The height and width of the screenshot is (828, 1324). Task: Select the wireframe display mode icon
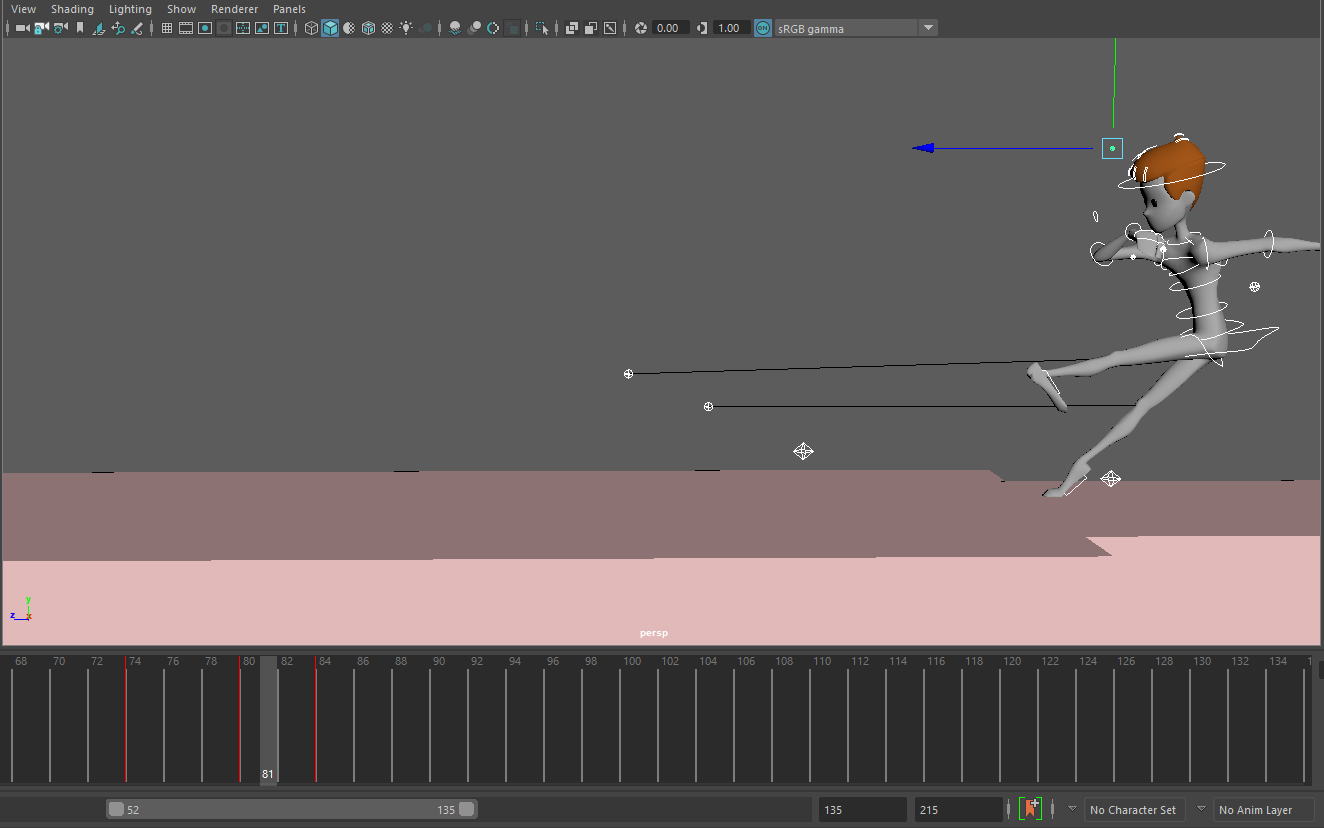(310, 27)
